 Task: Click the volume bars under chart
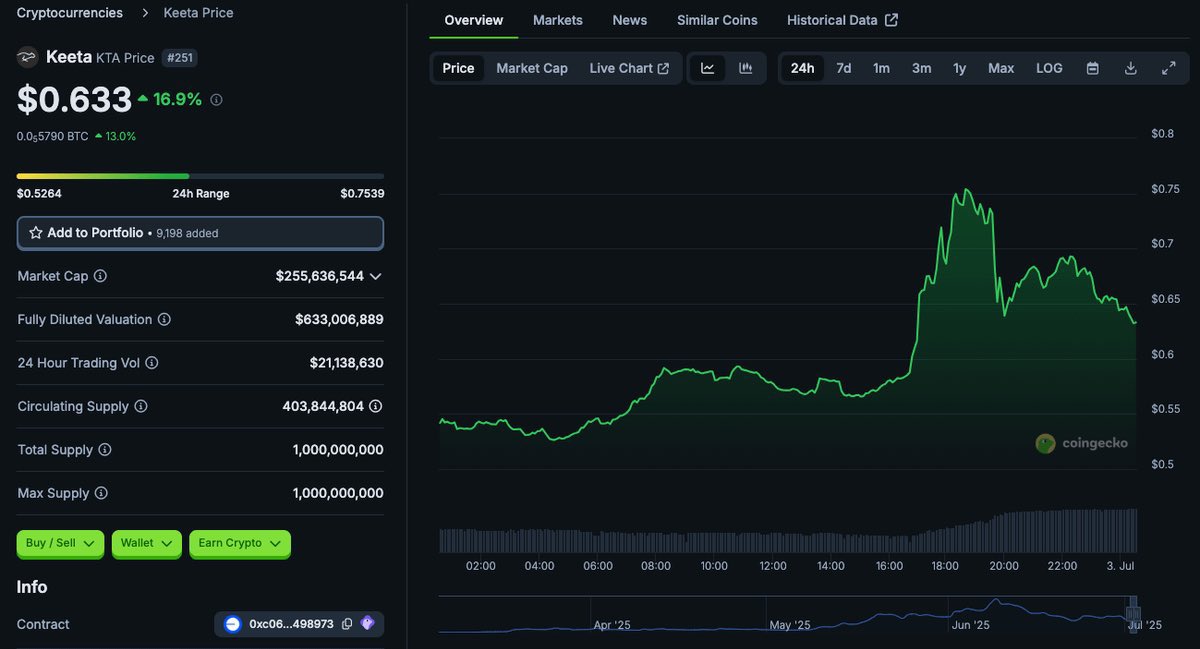788,531
